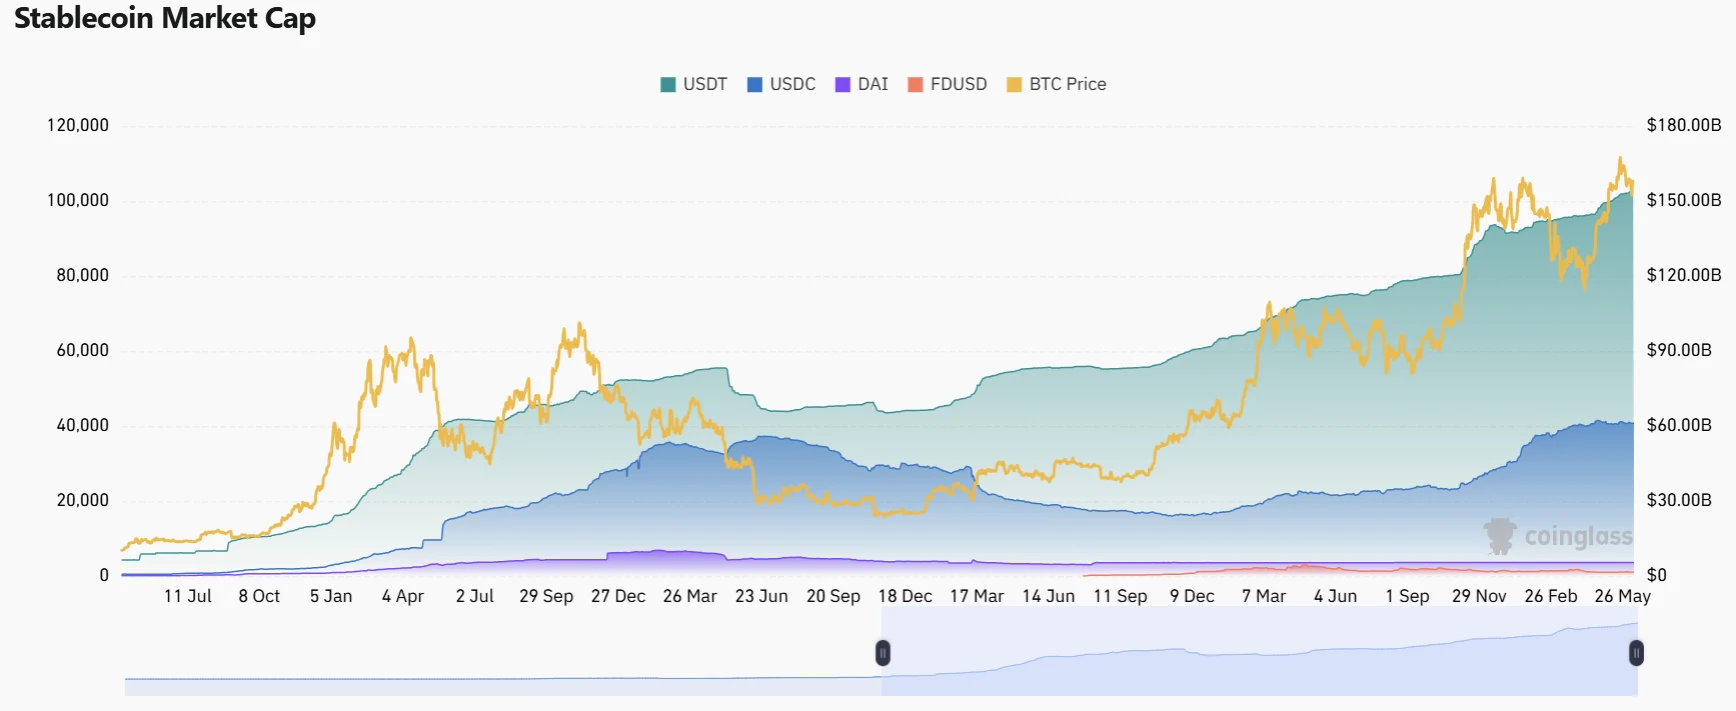Viewport: 1736px width, 711px height.
Task: Click the blue USDC legend color swatch
Action: pyautogui.click(x=755, y=85)
